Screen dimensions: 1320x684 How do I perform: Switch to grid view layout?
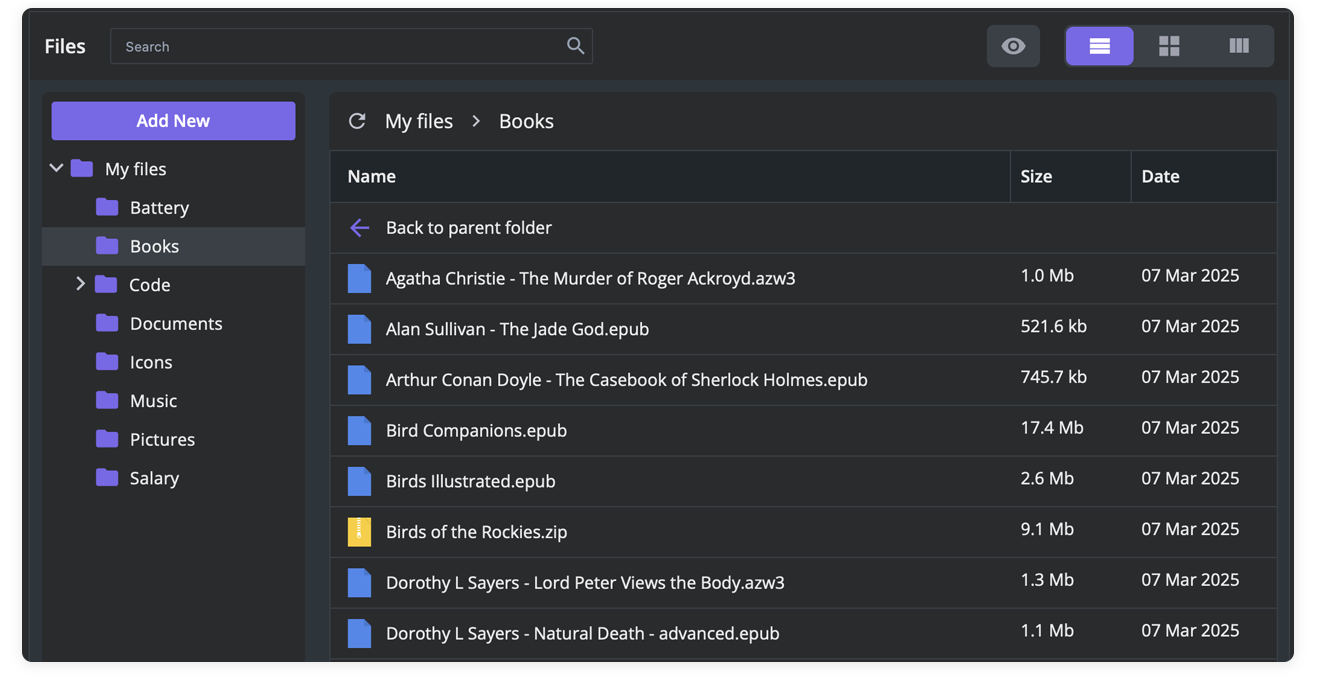[x=1169, y=46]
